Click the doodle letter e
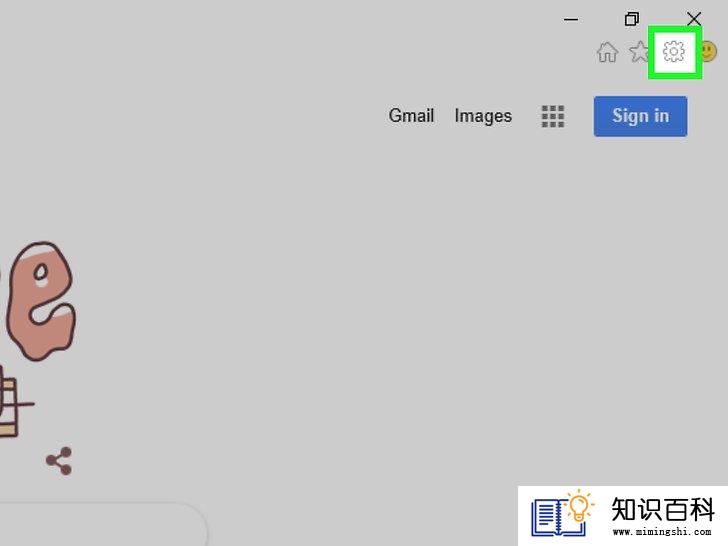This screenshot has height=546, width=728. tap(40, 301)
